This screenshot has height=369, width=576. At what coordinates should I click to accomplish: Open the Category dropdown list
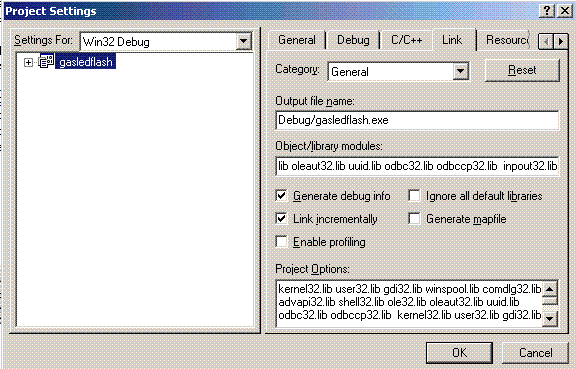pos(461,71)
